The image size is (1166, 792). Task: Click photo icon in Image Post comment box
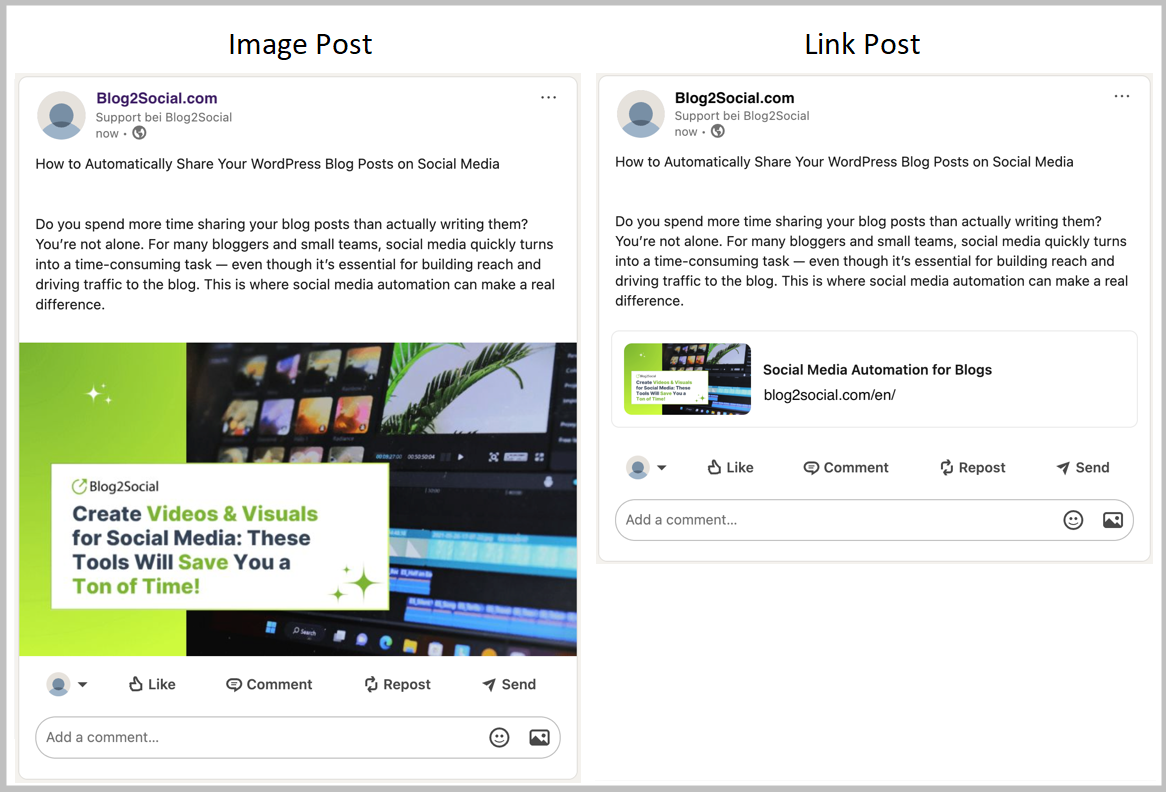point(539,738)
